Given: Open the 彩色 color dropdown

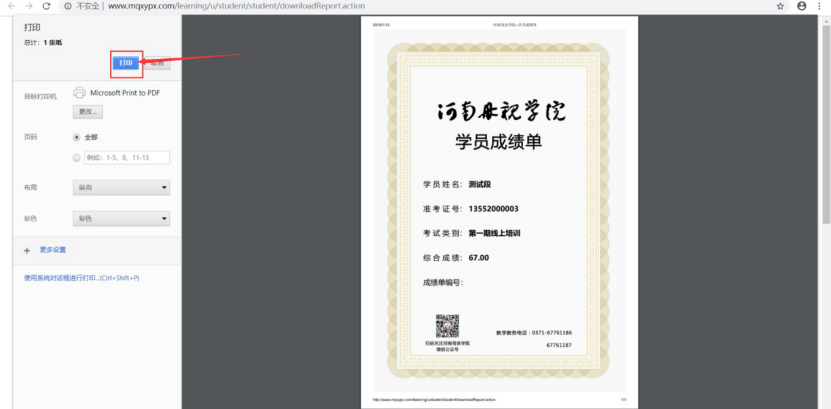Looking at the screenshot, I should pos(121,218).
